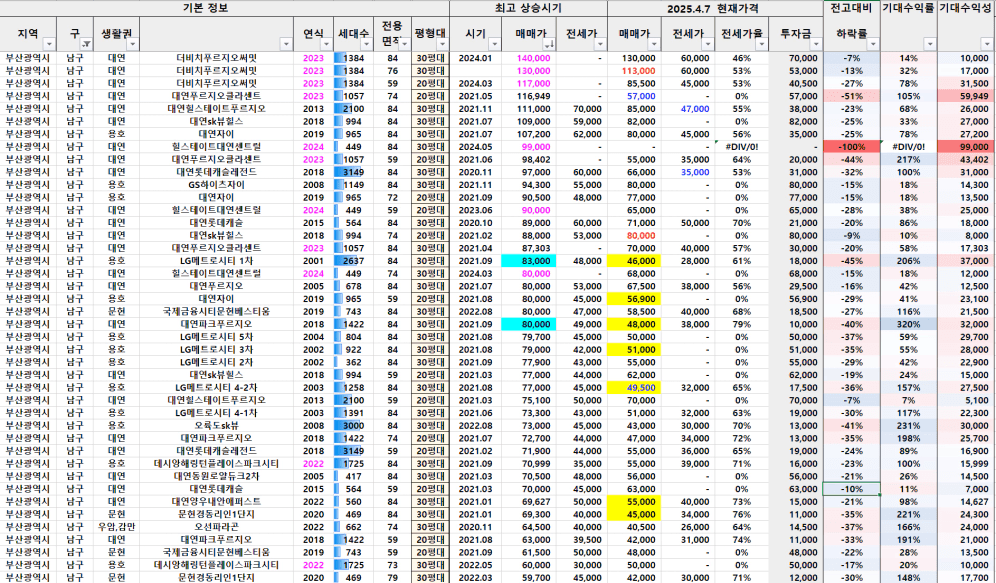
Task: Click the 우암,감만 living area cell
Action: click(116, 527)
